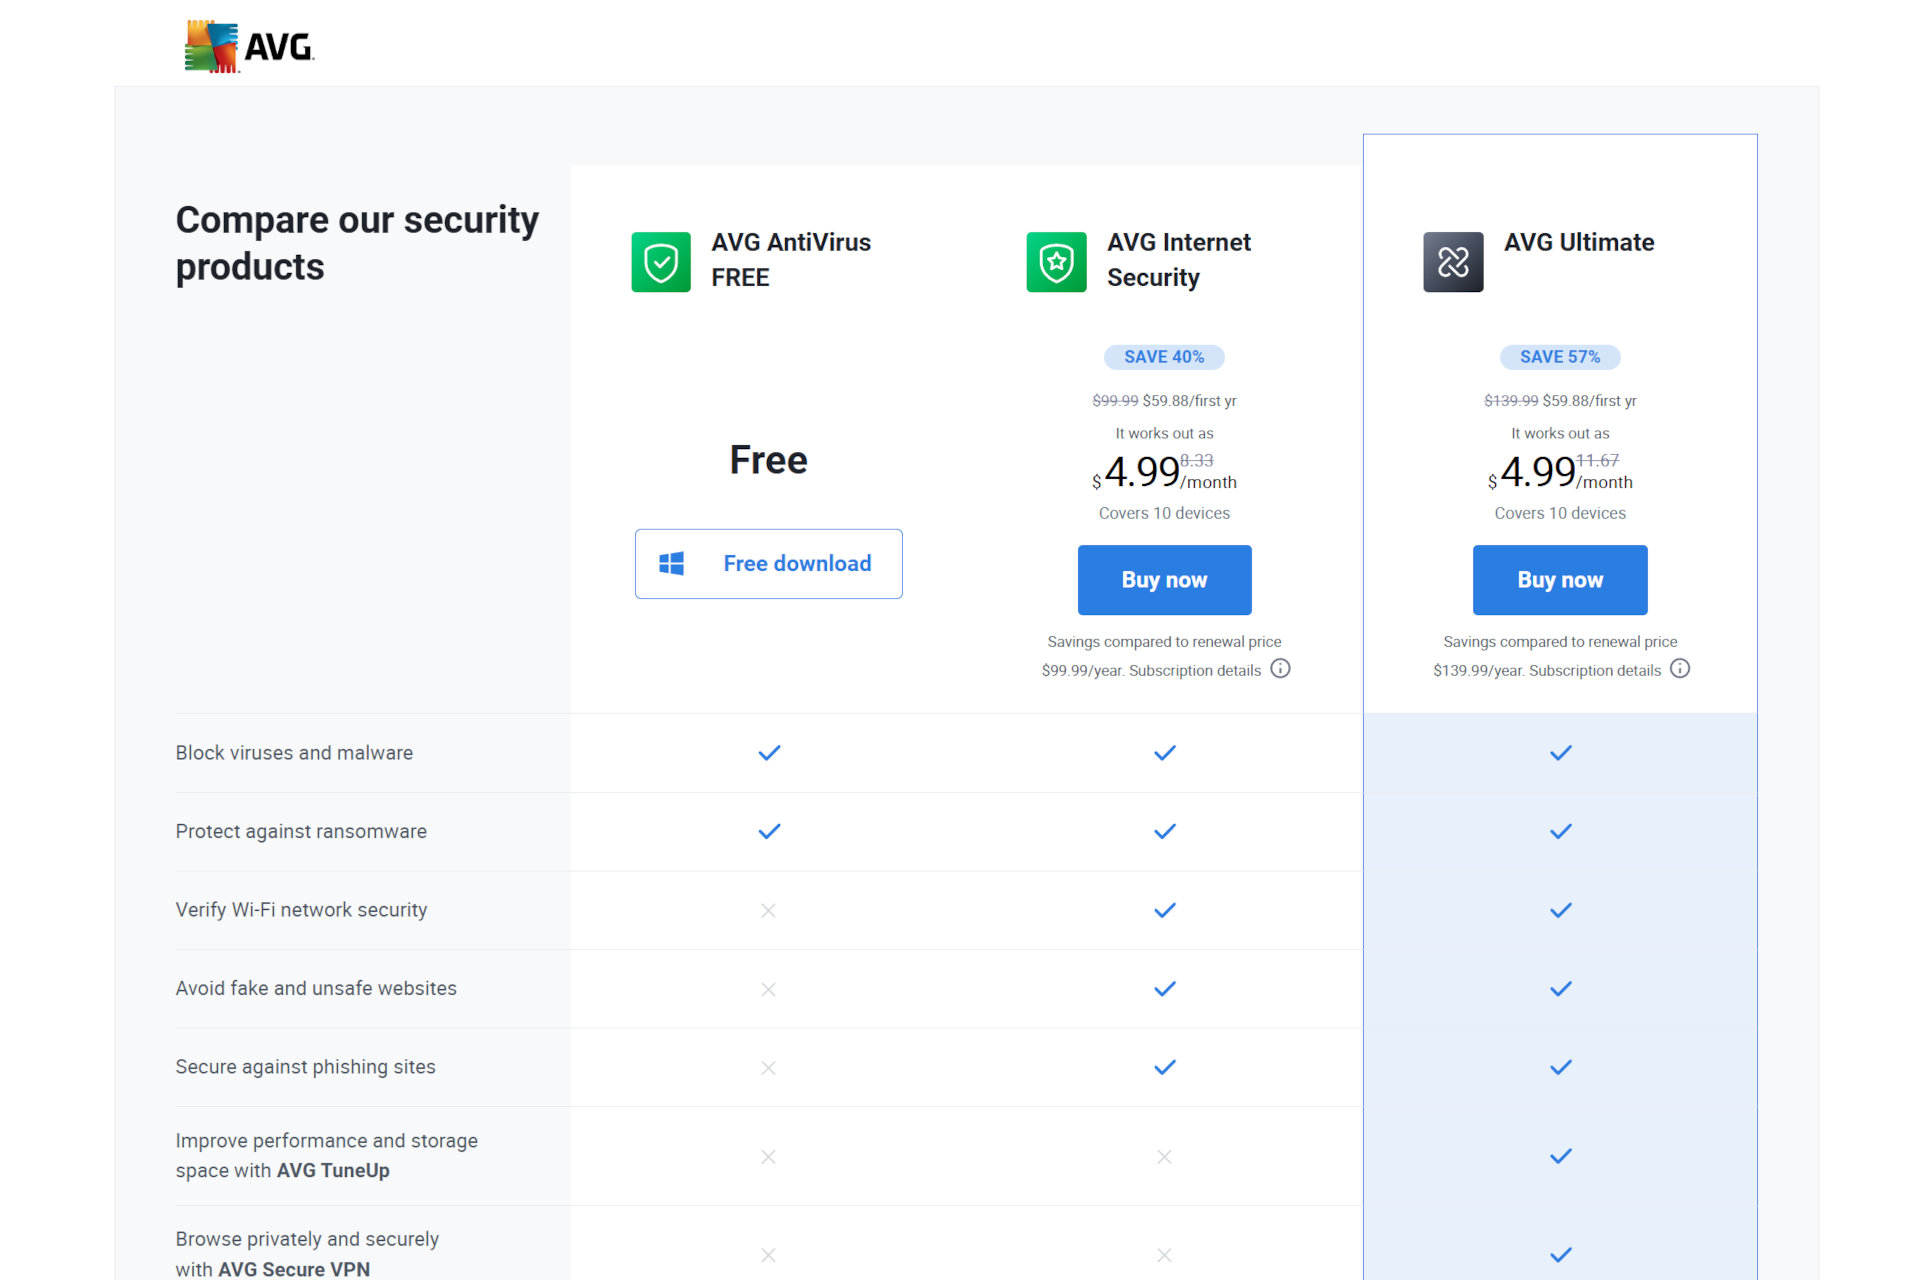This screenshot has width=1920, height=1280.
Task: Click the Compare our security products heading
Action: [x=357, y=243]
